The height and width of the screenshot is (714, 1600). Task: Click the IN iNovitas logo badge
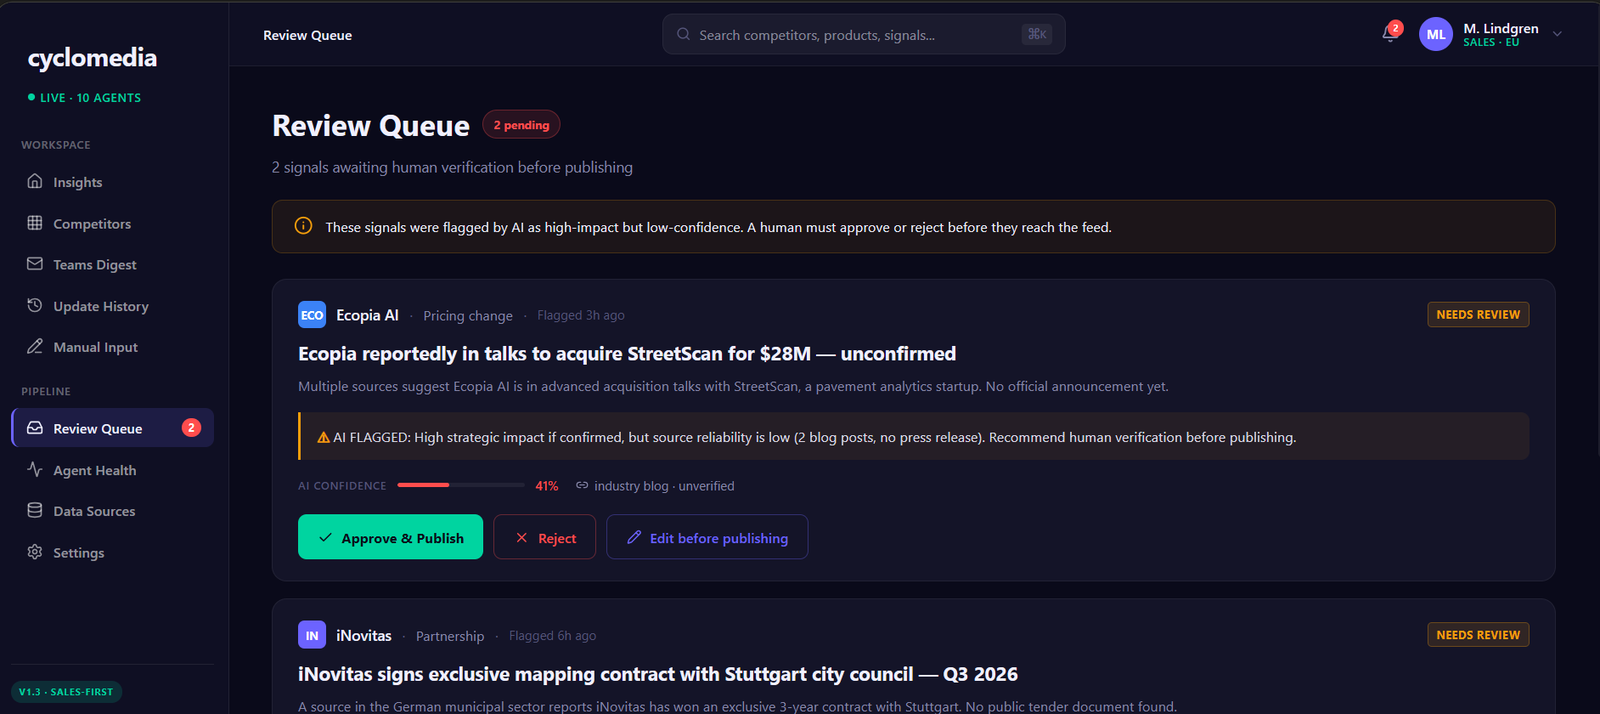(x=312, y=635)
